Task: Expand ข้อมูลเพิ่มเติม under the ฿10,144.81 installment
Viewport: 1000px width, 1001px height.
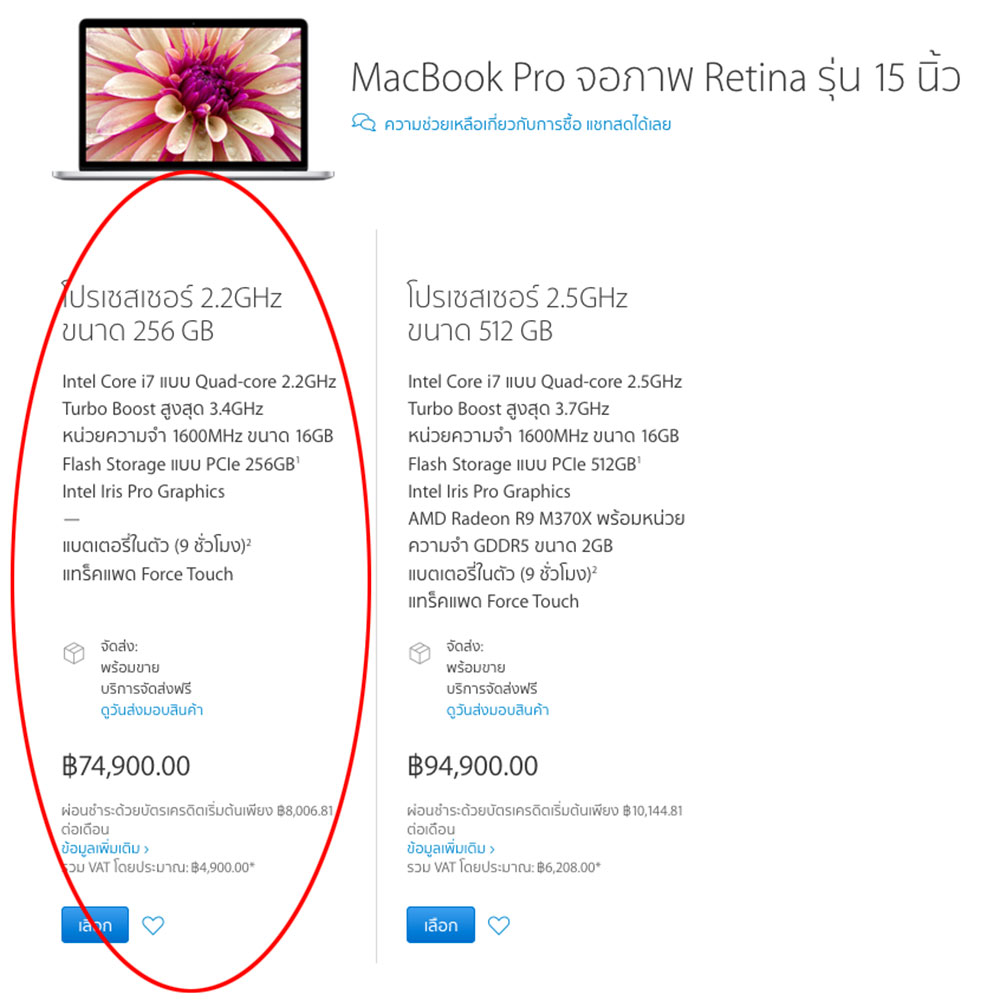Action: point(451,848)
